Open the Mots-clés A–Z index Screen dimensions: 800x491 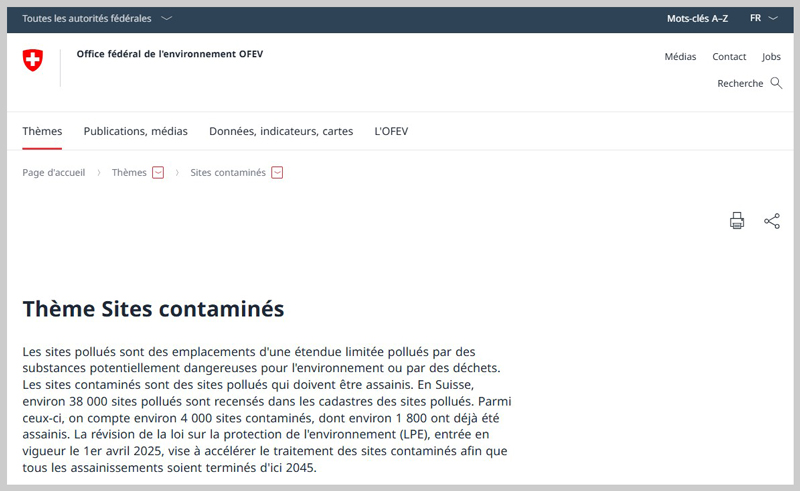697,18
